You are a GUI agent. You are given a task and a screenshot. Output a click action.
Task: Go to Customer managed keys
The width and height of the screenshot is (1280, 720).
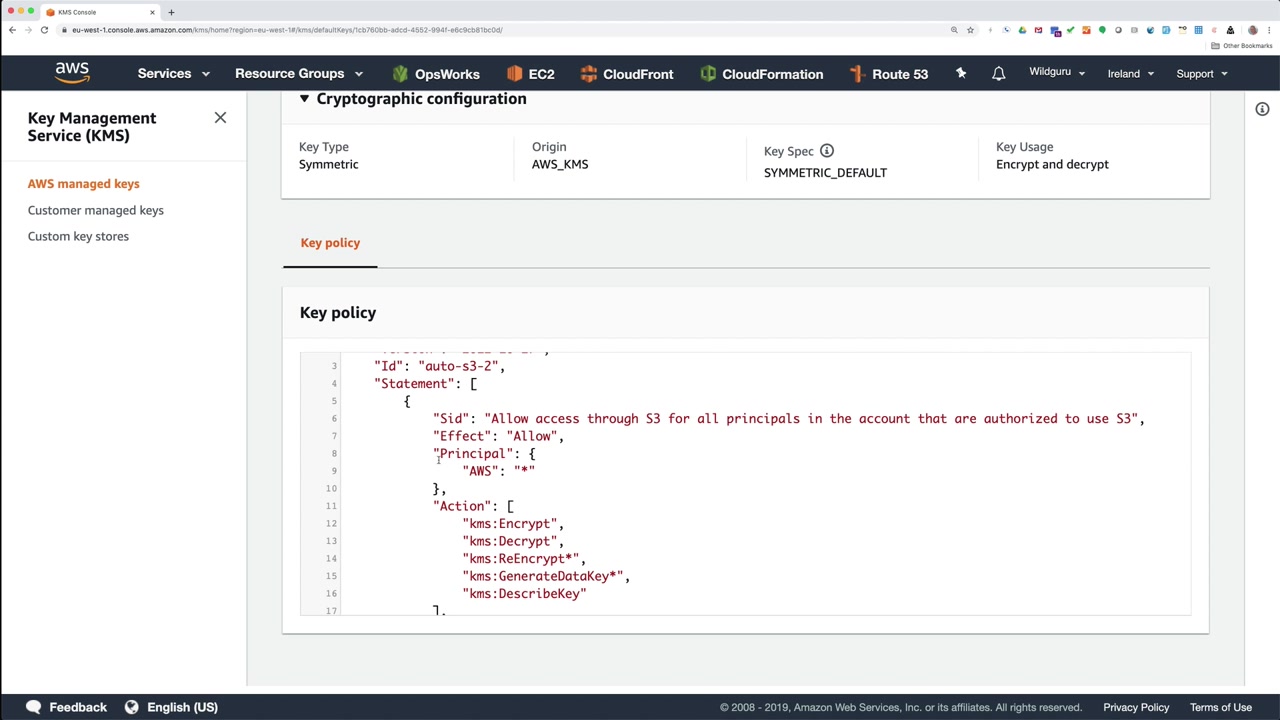(96, 210)
